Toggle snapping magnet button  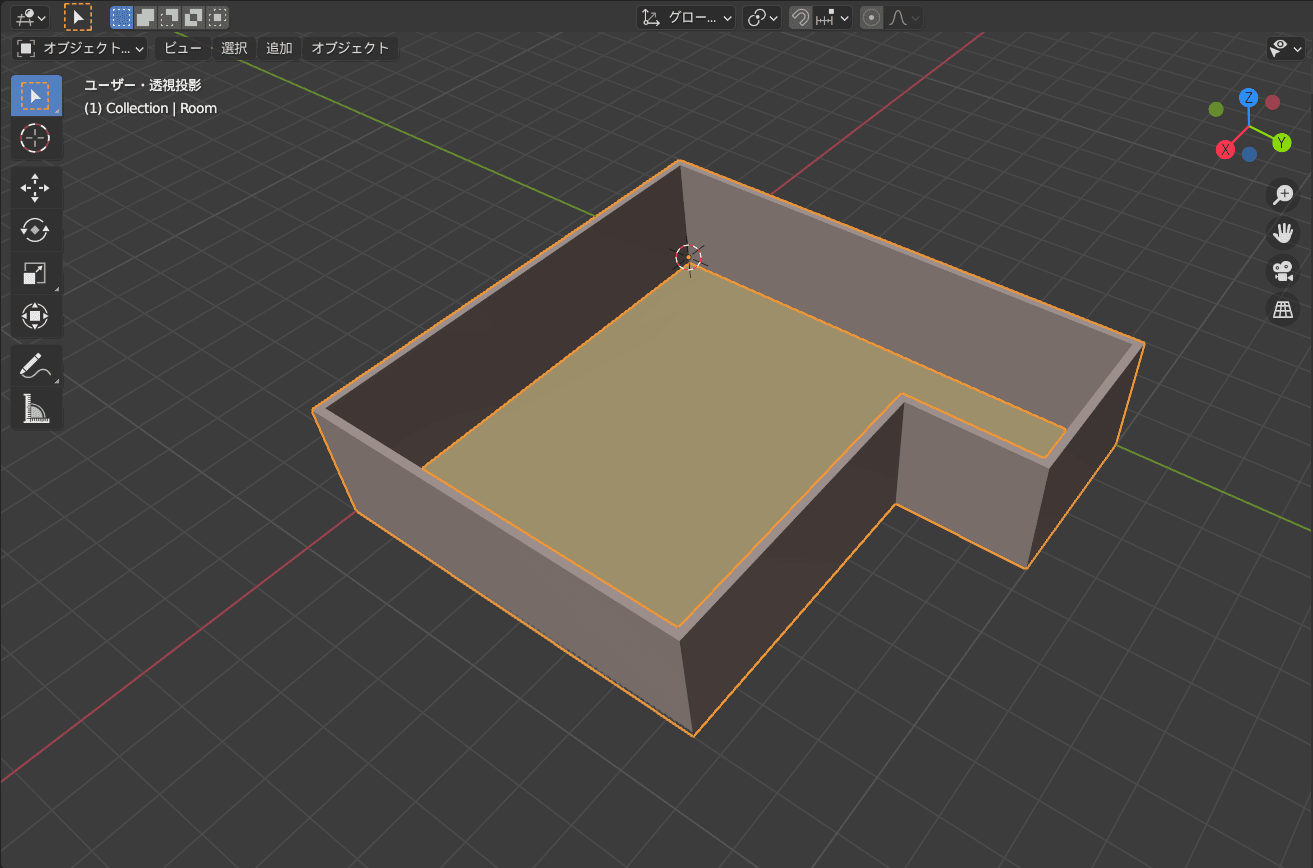tap(800, 17)
